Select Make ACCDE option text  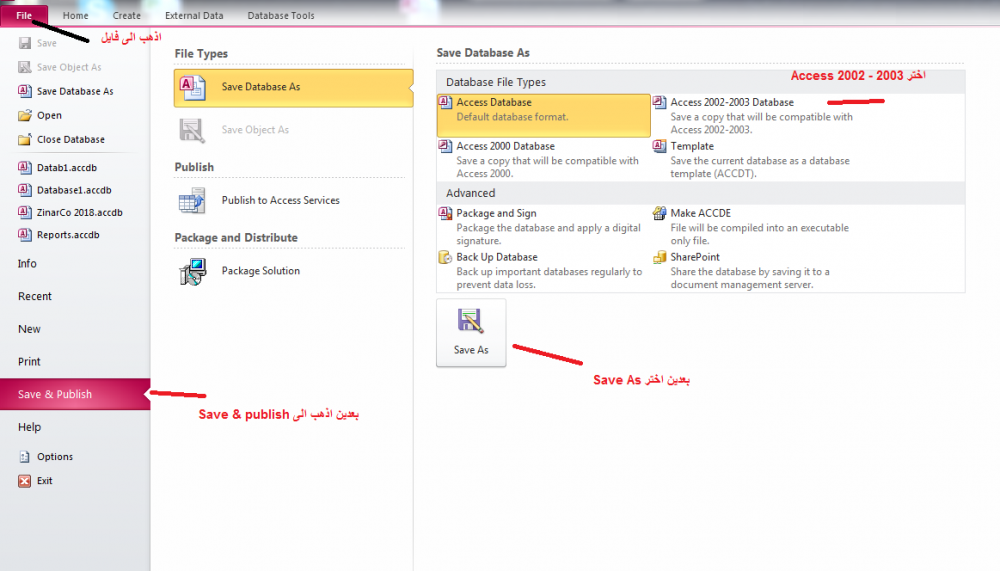(x=701, y=213)
